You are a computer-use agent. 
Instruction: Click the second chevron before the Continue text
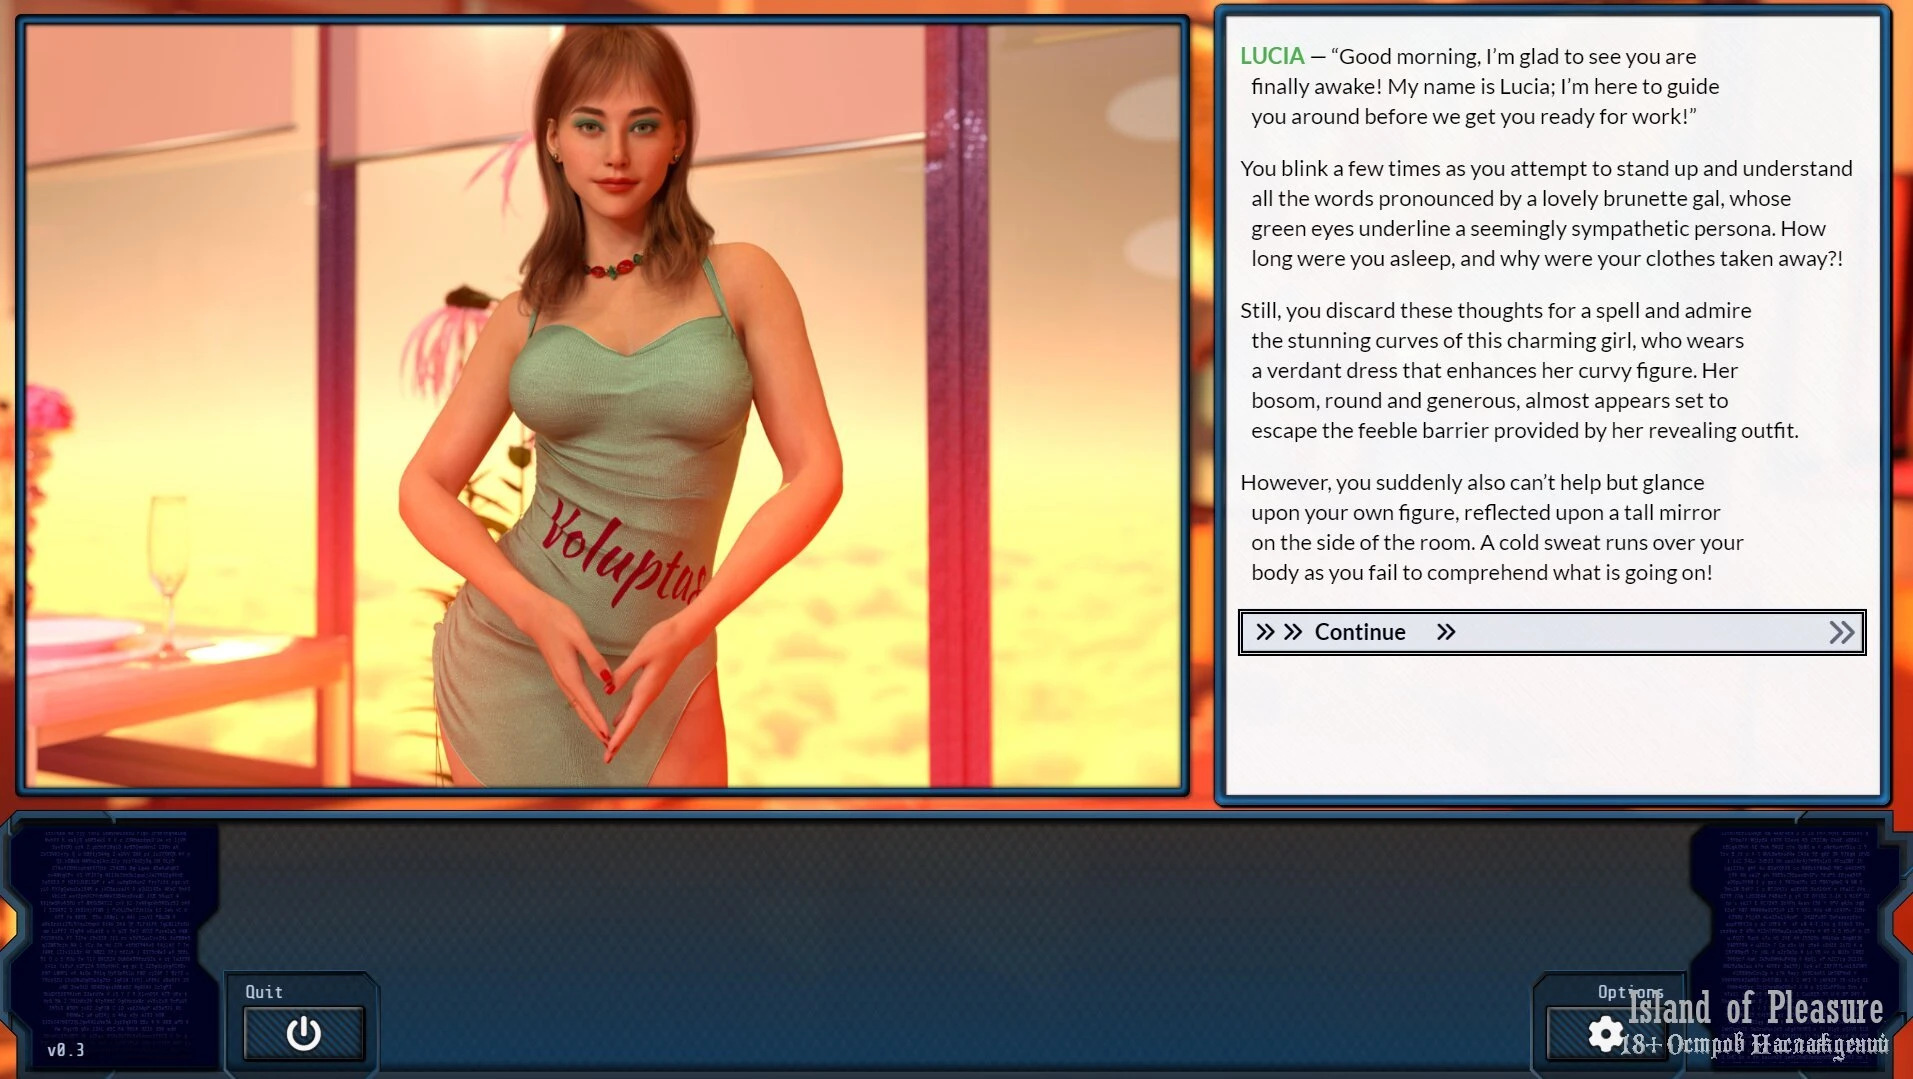(1294, 632)
